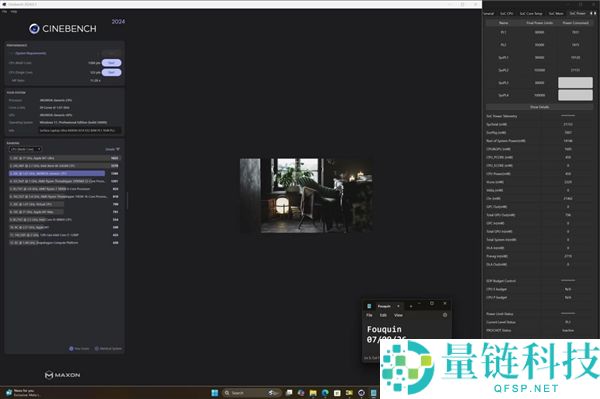The height and width of the screenshot is (399, 600).
Task: Click blank Power Consumed cell for SysPL4
Action: click(x=575, y=95)
